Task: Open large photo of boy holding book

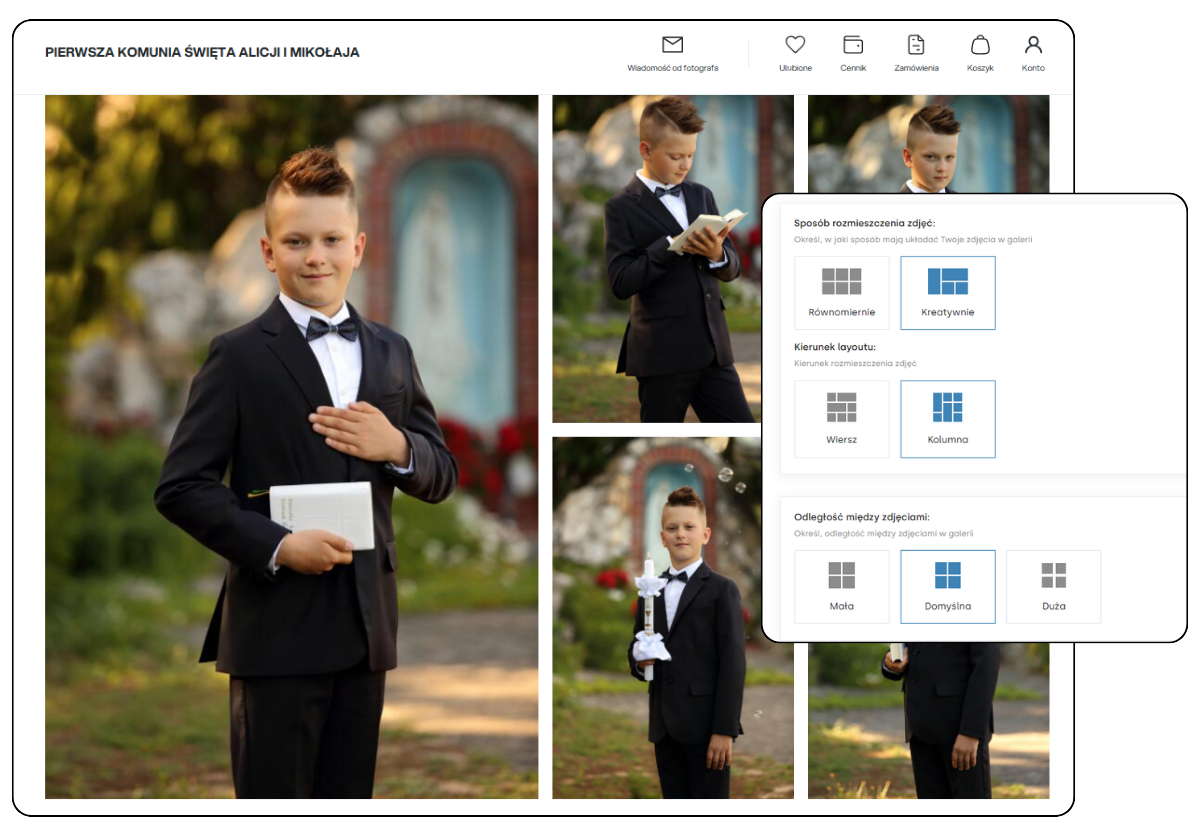Action: (291, 447)
